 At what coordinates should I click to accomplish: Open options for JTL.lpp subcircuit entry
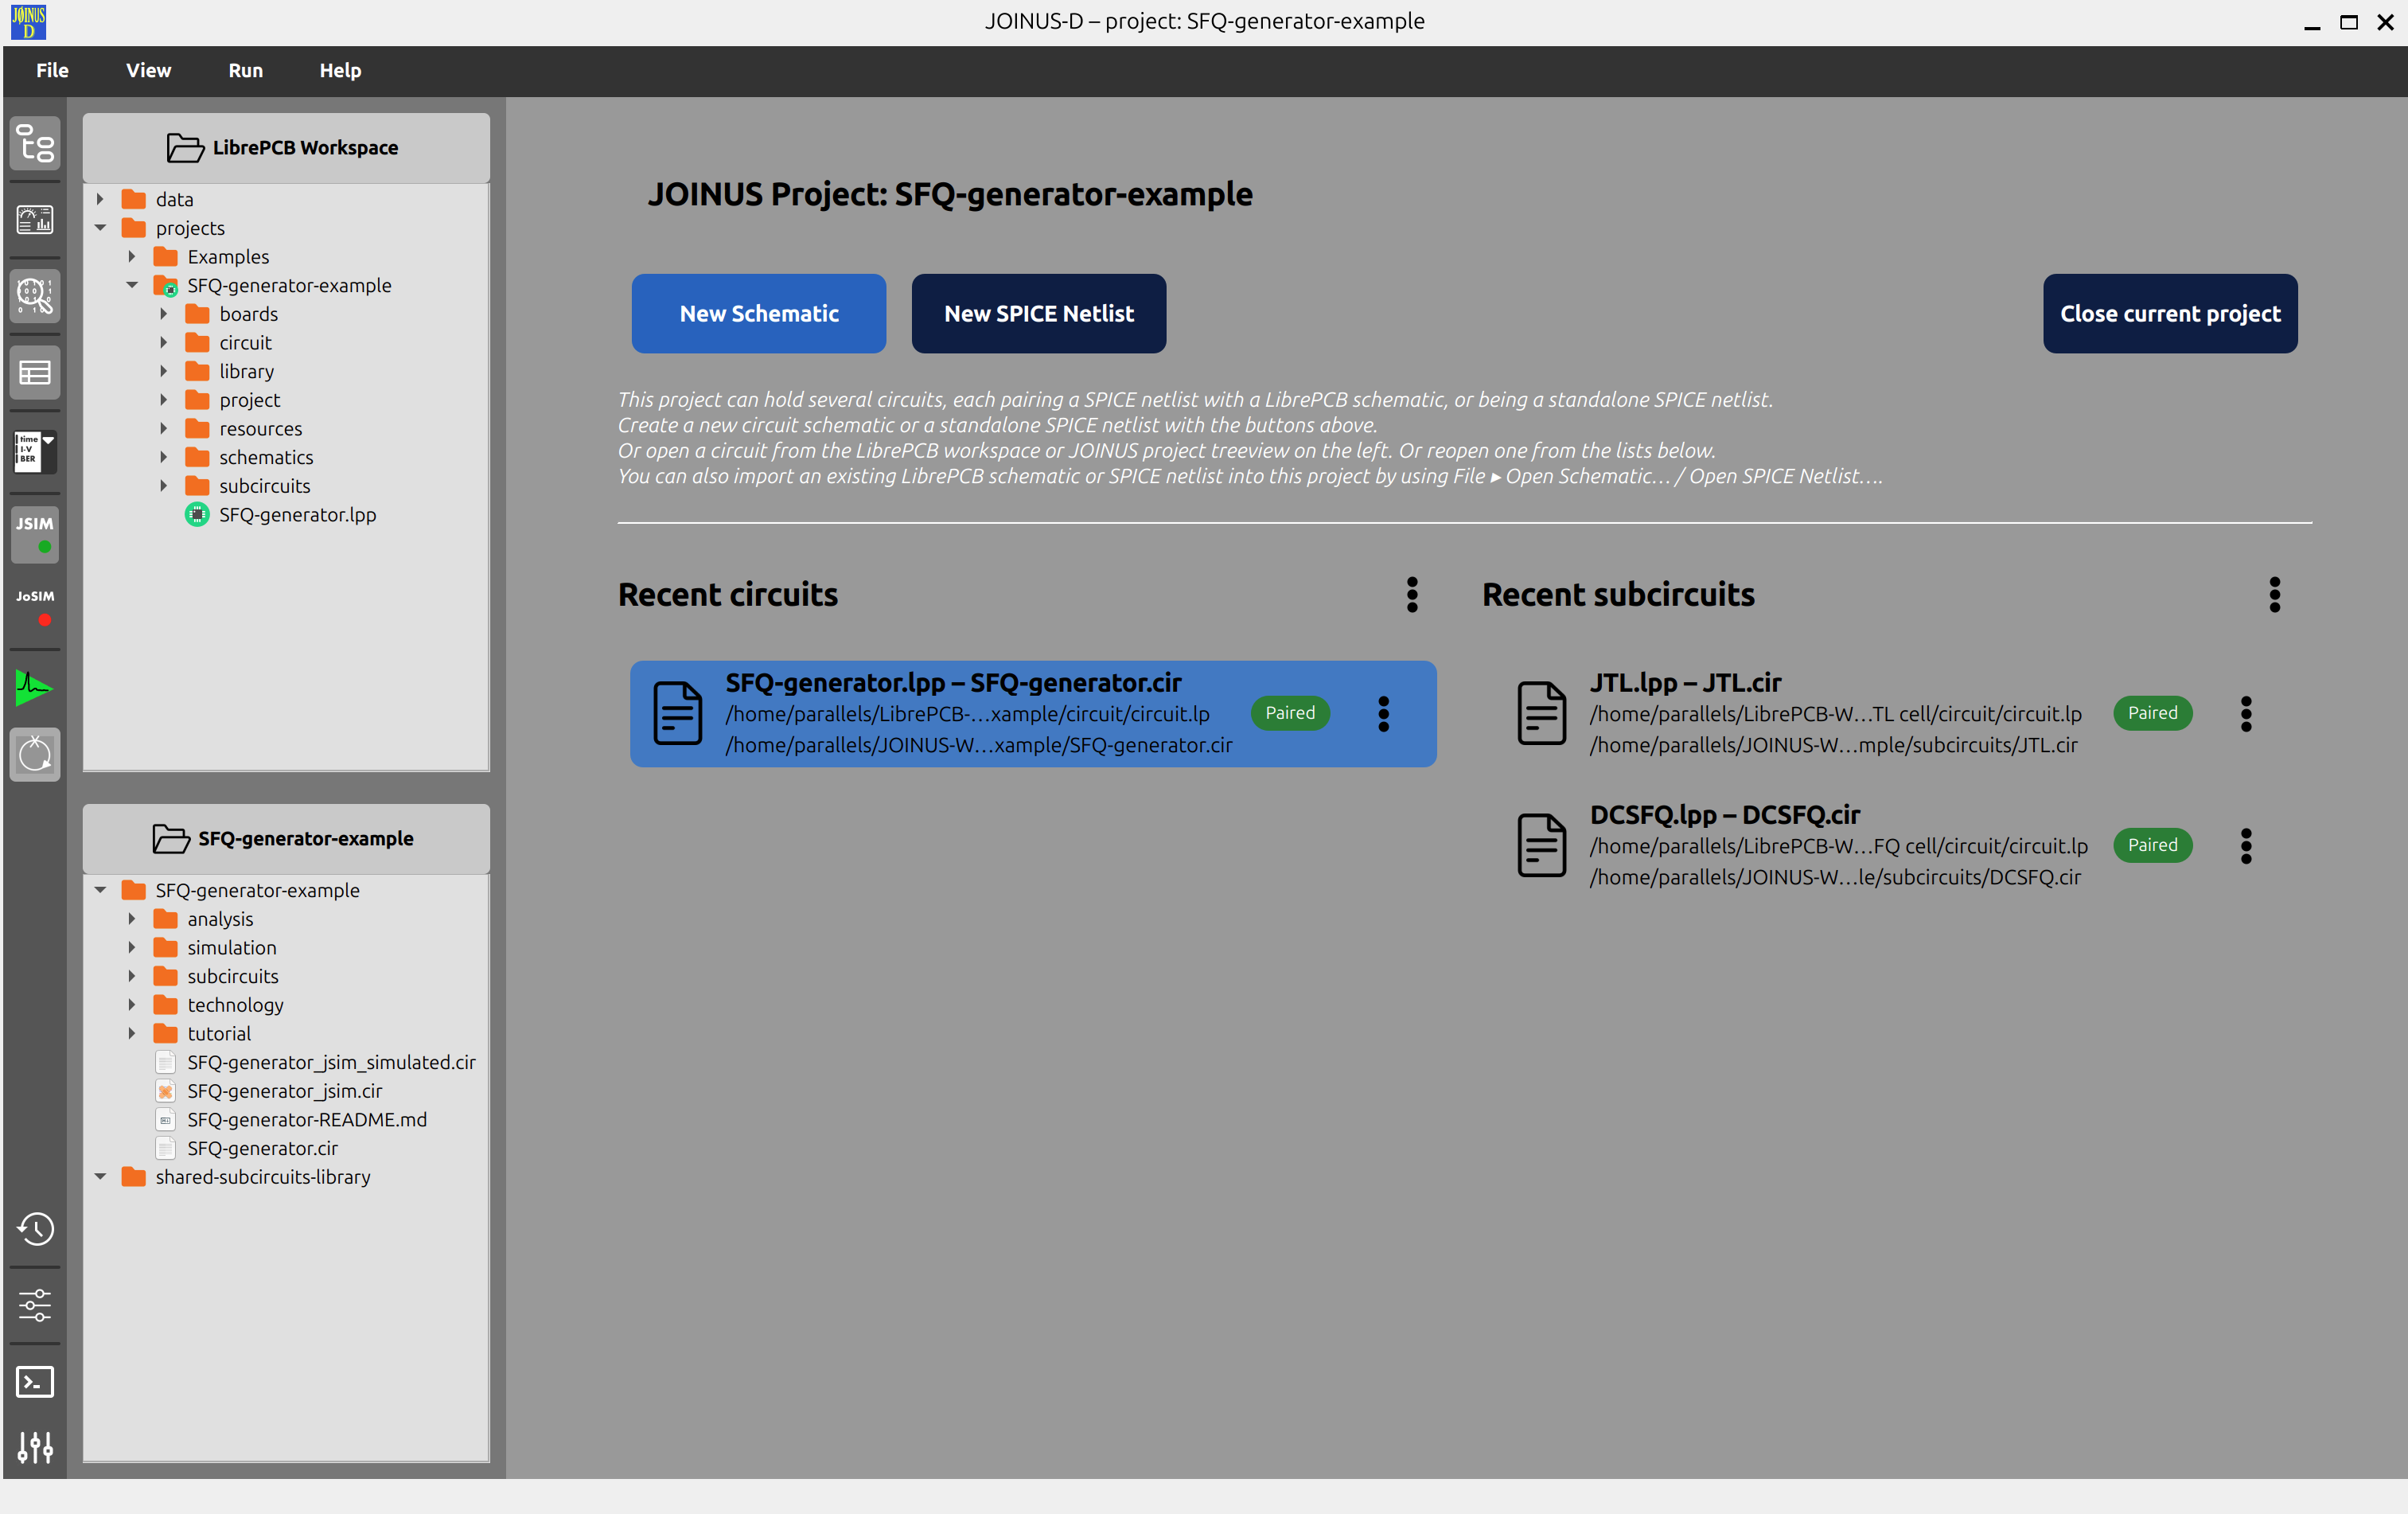click(x=2246, y=713)
